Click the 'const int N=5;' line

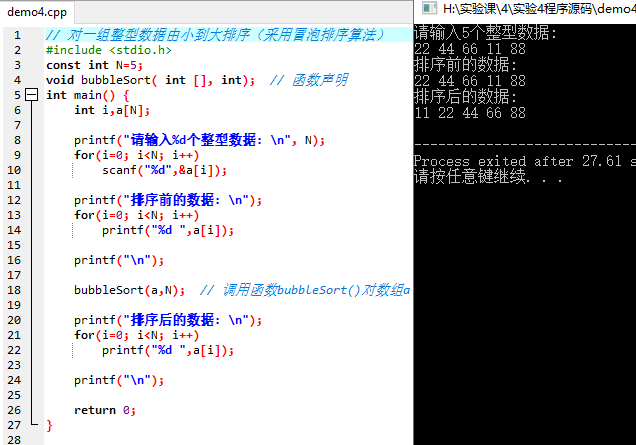[x=94, y=65]
